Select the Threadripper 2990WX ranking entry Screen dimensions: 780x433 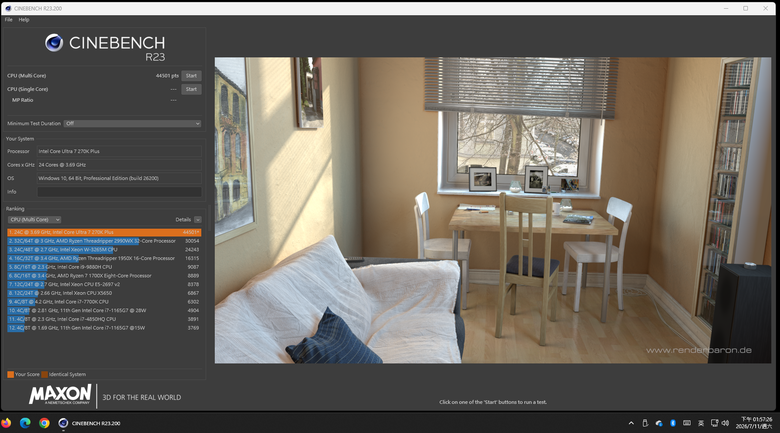tap(104, 241)
